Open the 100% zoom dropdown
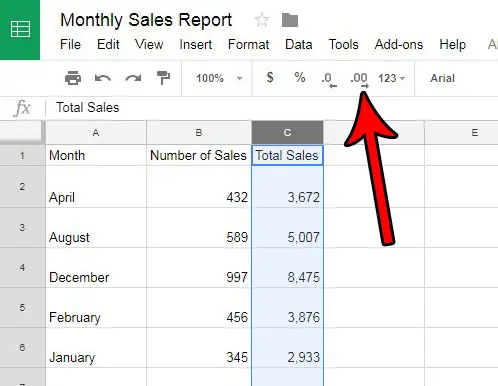This screenshot has height=386, width=498. [219, 78]
